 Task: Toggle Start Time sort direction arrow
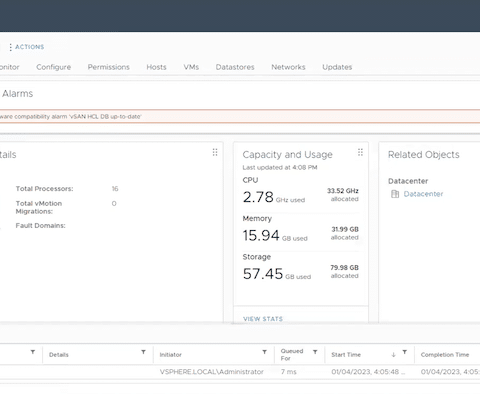(x=394, y=355)
